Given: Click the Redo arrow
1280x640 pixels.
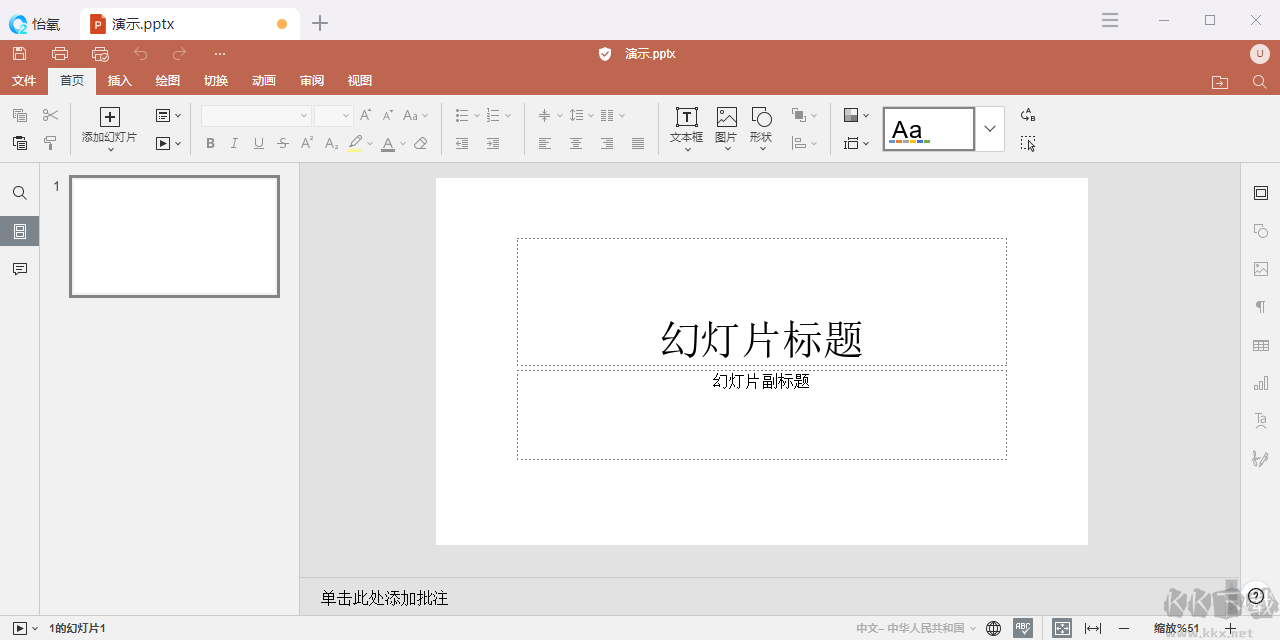Looking at the screenshot, I should pyautogui.click(x=180, y=54).
